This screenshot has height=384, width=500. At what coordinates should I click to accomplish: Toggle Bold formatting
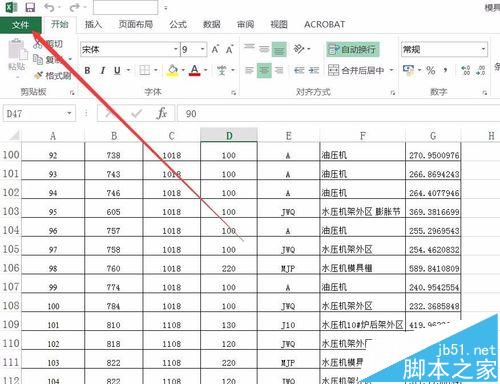click(87, 70)
